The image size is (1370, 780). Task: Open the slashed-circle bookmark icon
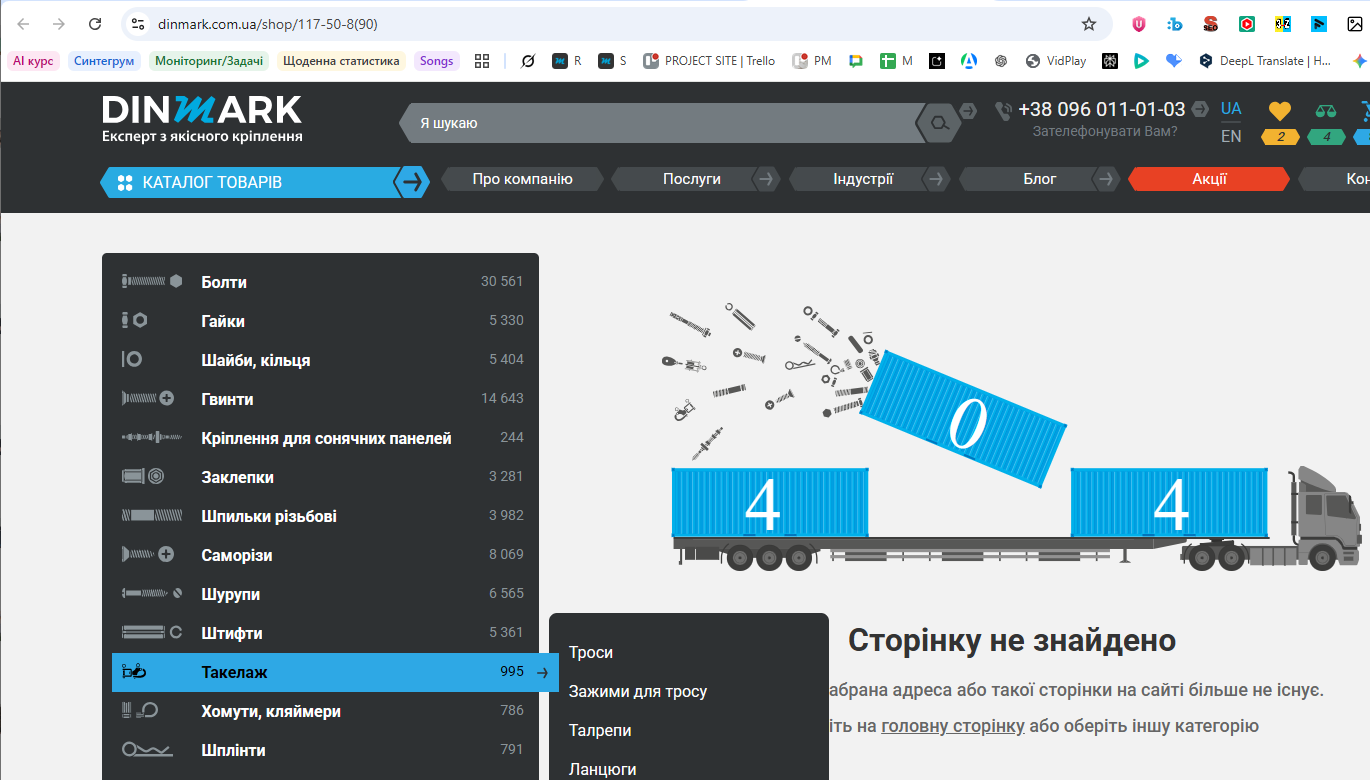pos(528,61)
